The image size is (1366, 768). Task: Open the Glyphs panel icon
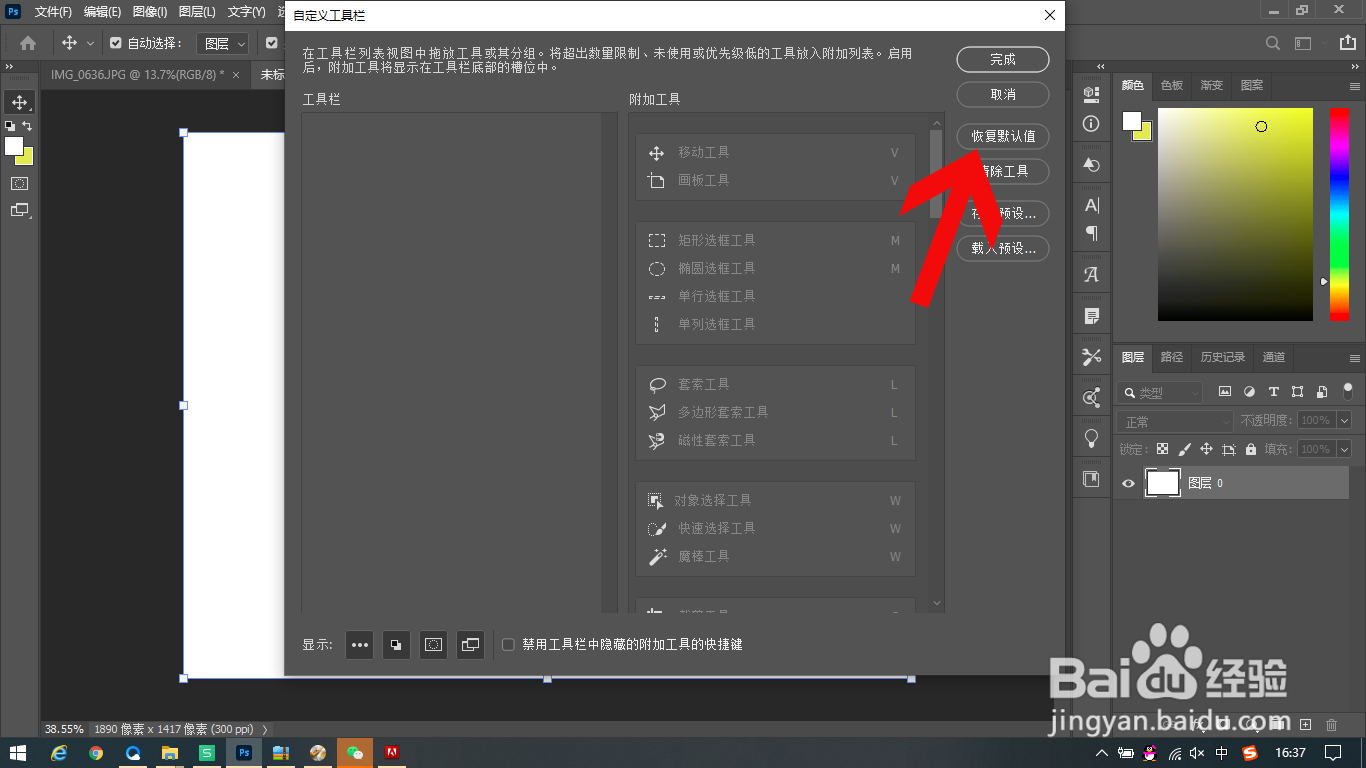click(1091, 274)
